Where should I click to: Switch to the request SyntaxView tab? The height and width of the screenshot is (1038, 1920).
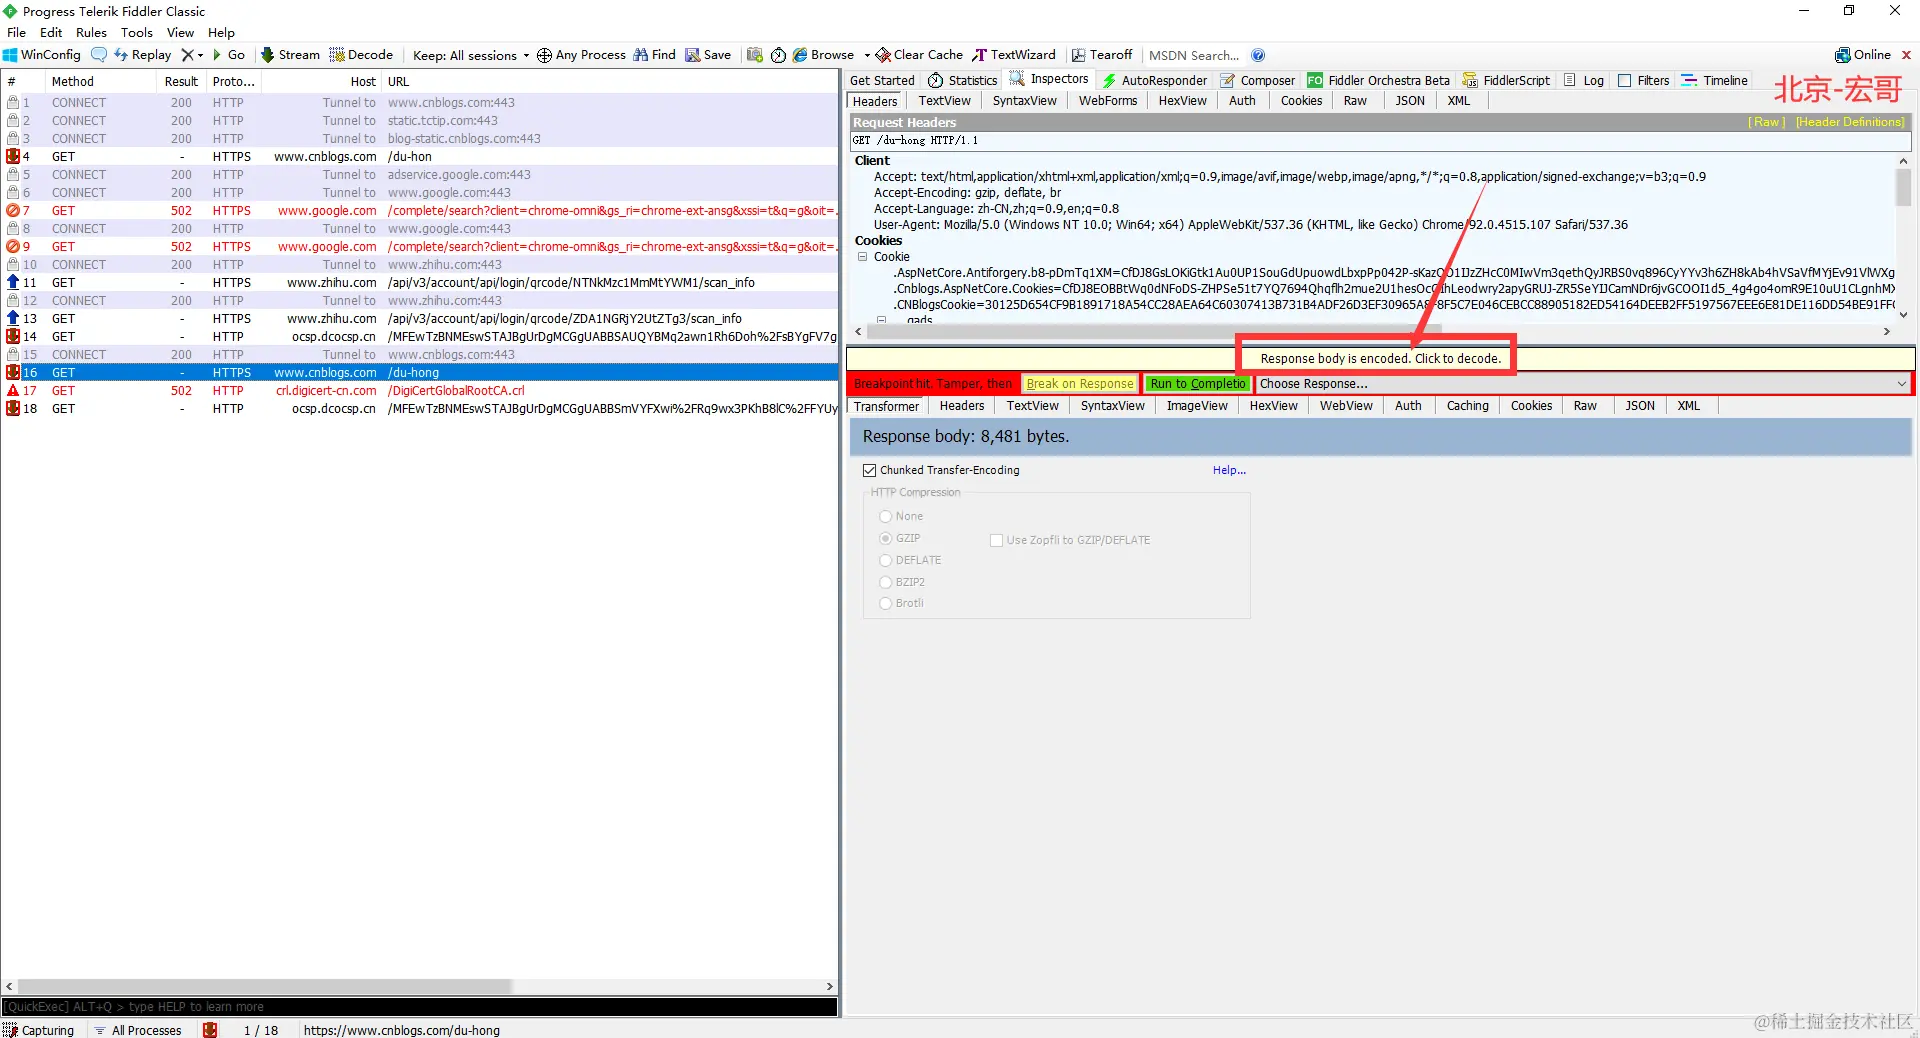[x=1024, y=101]
